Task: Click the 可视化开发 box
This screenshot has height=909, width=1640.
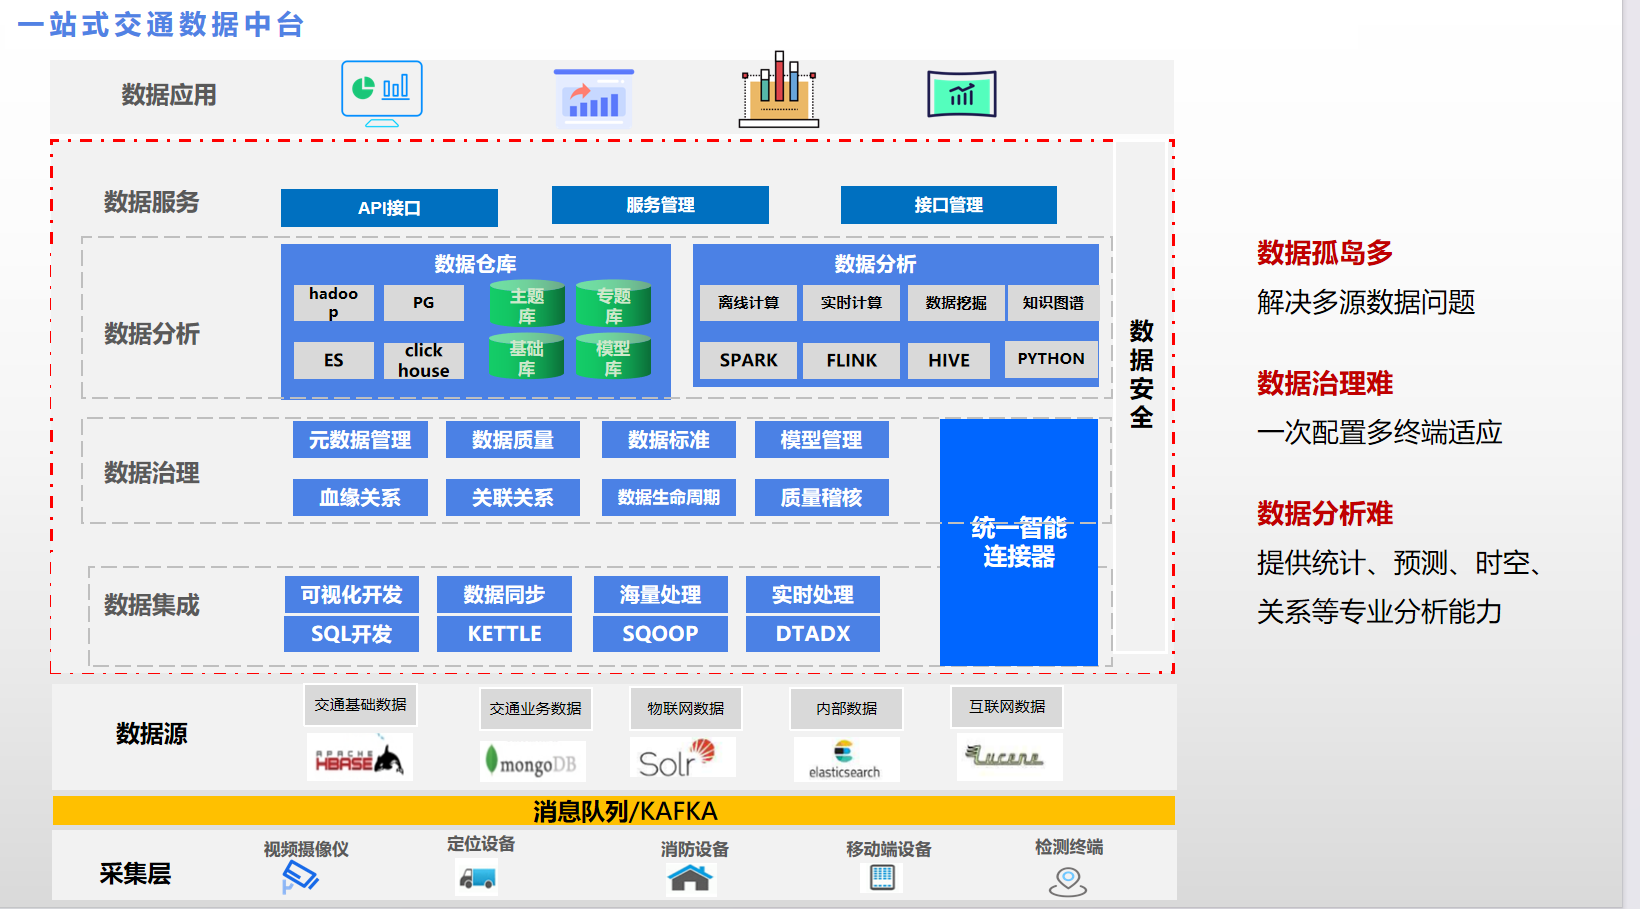Action: 351,595
